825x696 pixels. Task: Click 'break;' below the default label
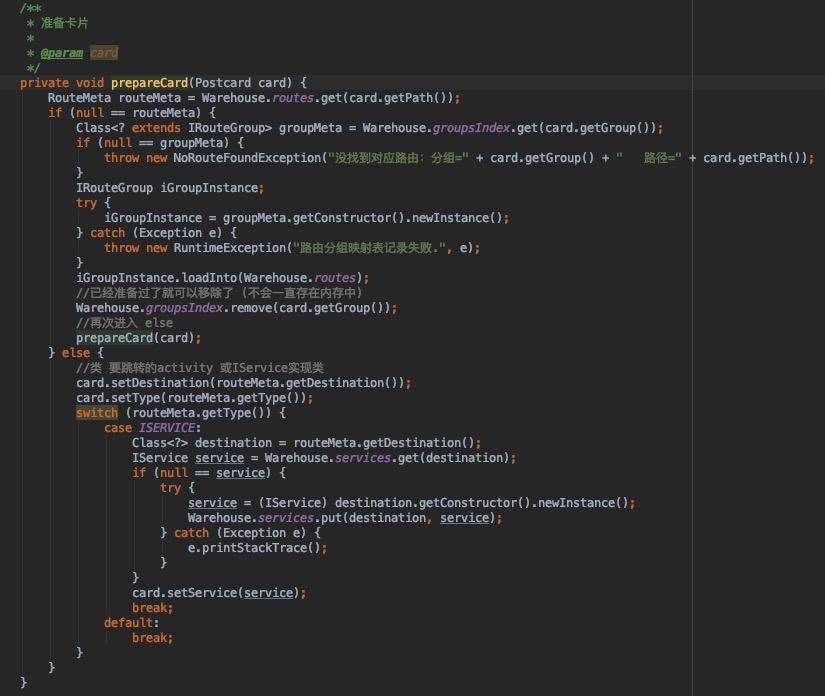[153, 638]
